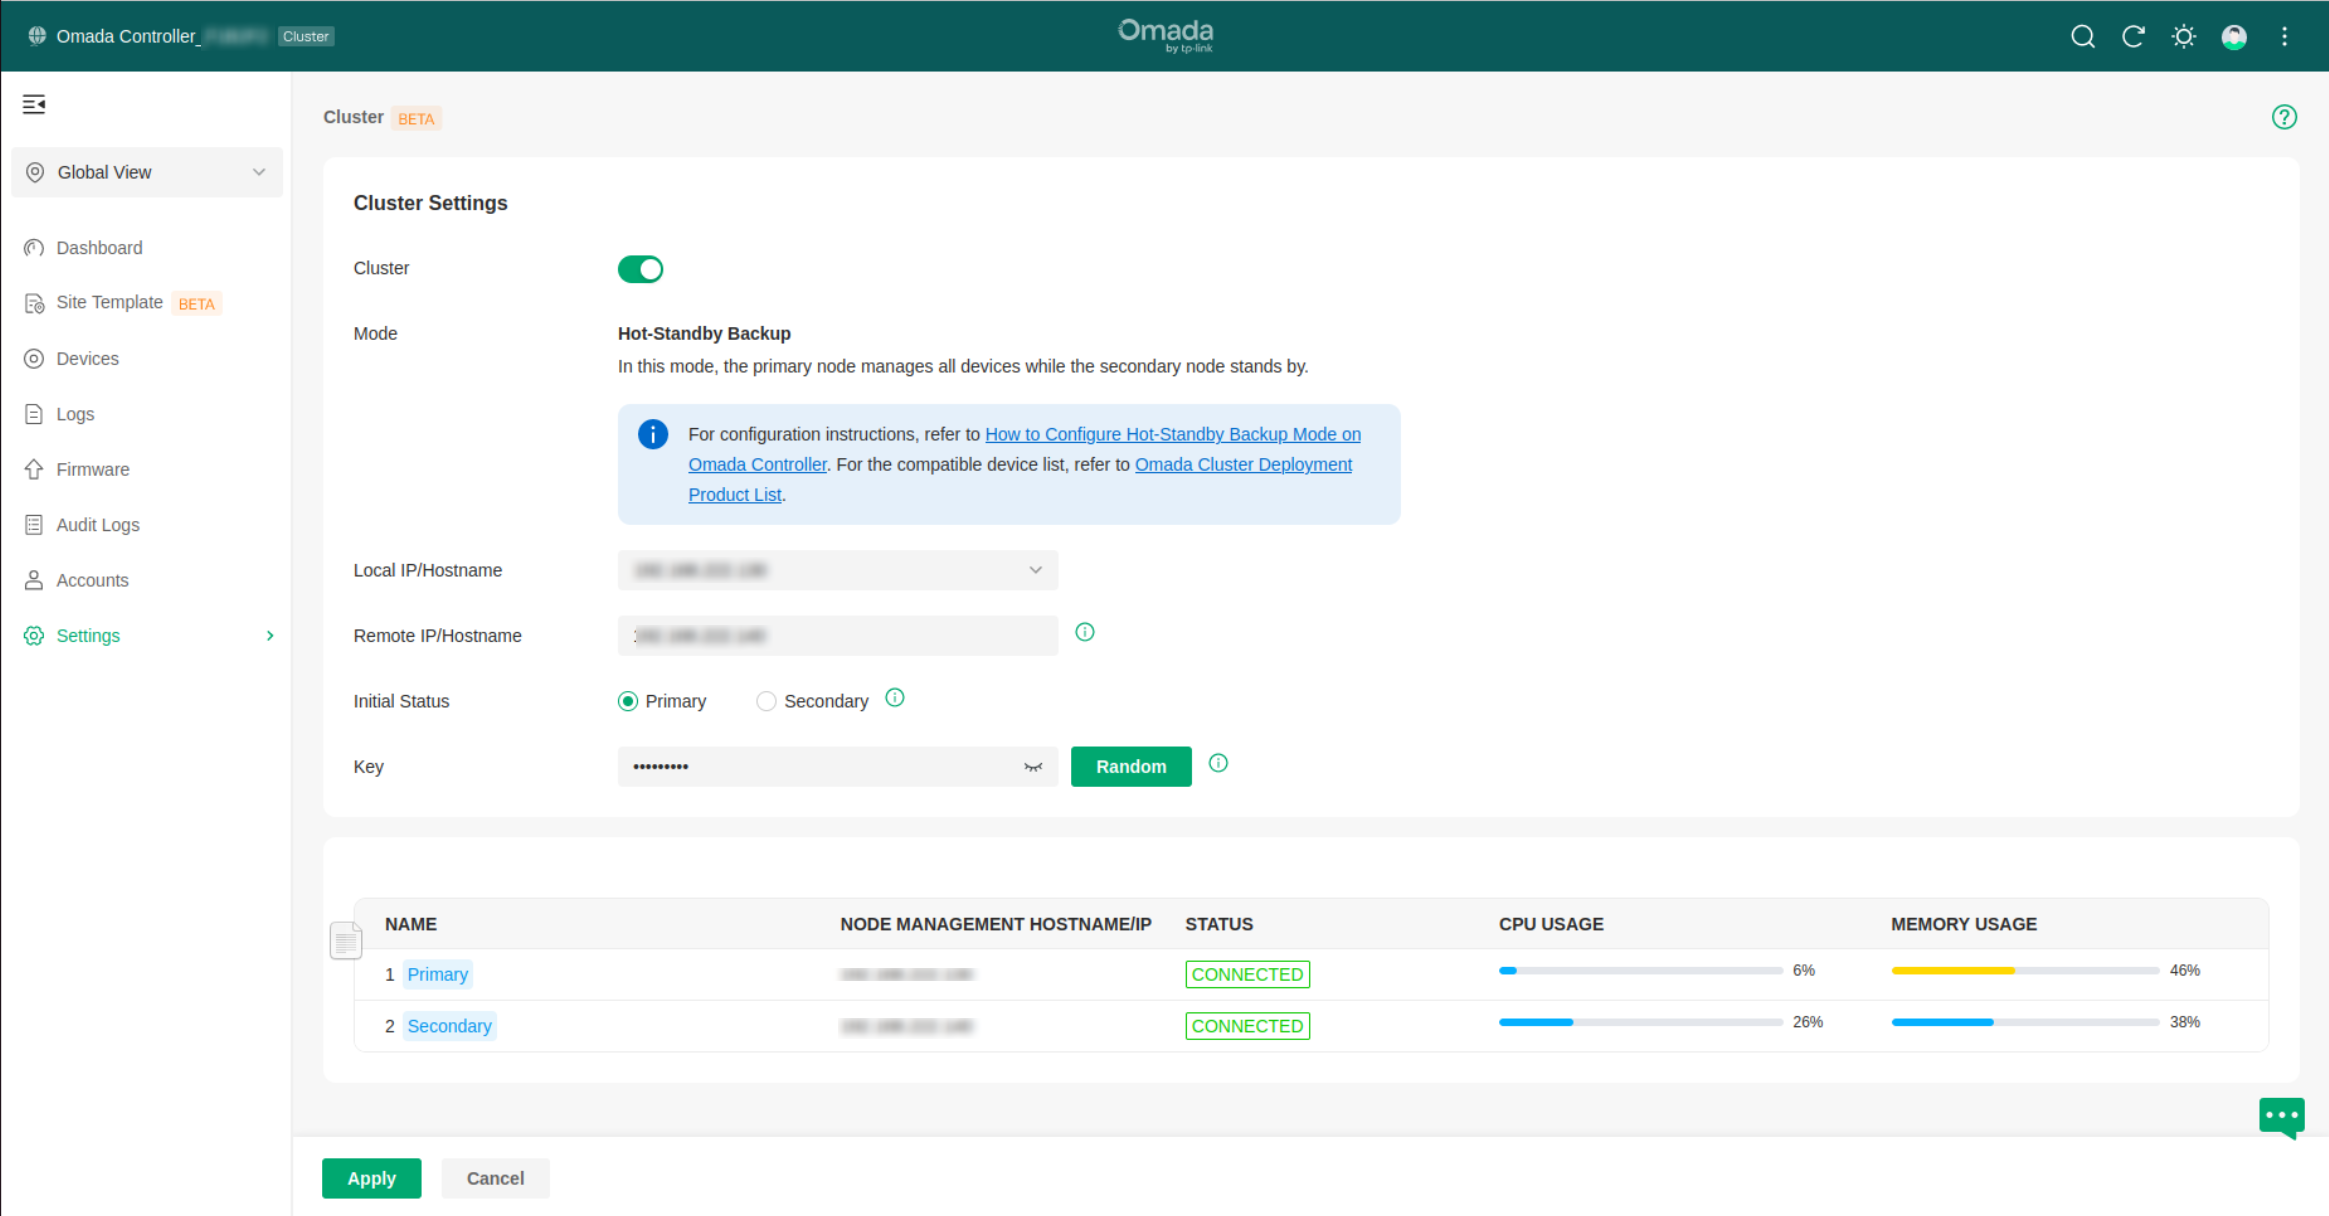The height and width of the screenshot is (1216, 2329).
Task: Click the CPU USAGE column header
Action: tap(1551, 925)
